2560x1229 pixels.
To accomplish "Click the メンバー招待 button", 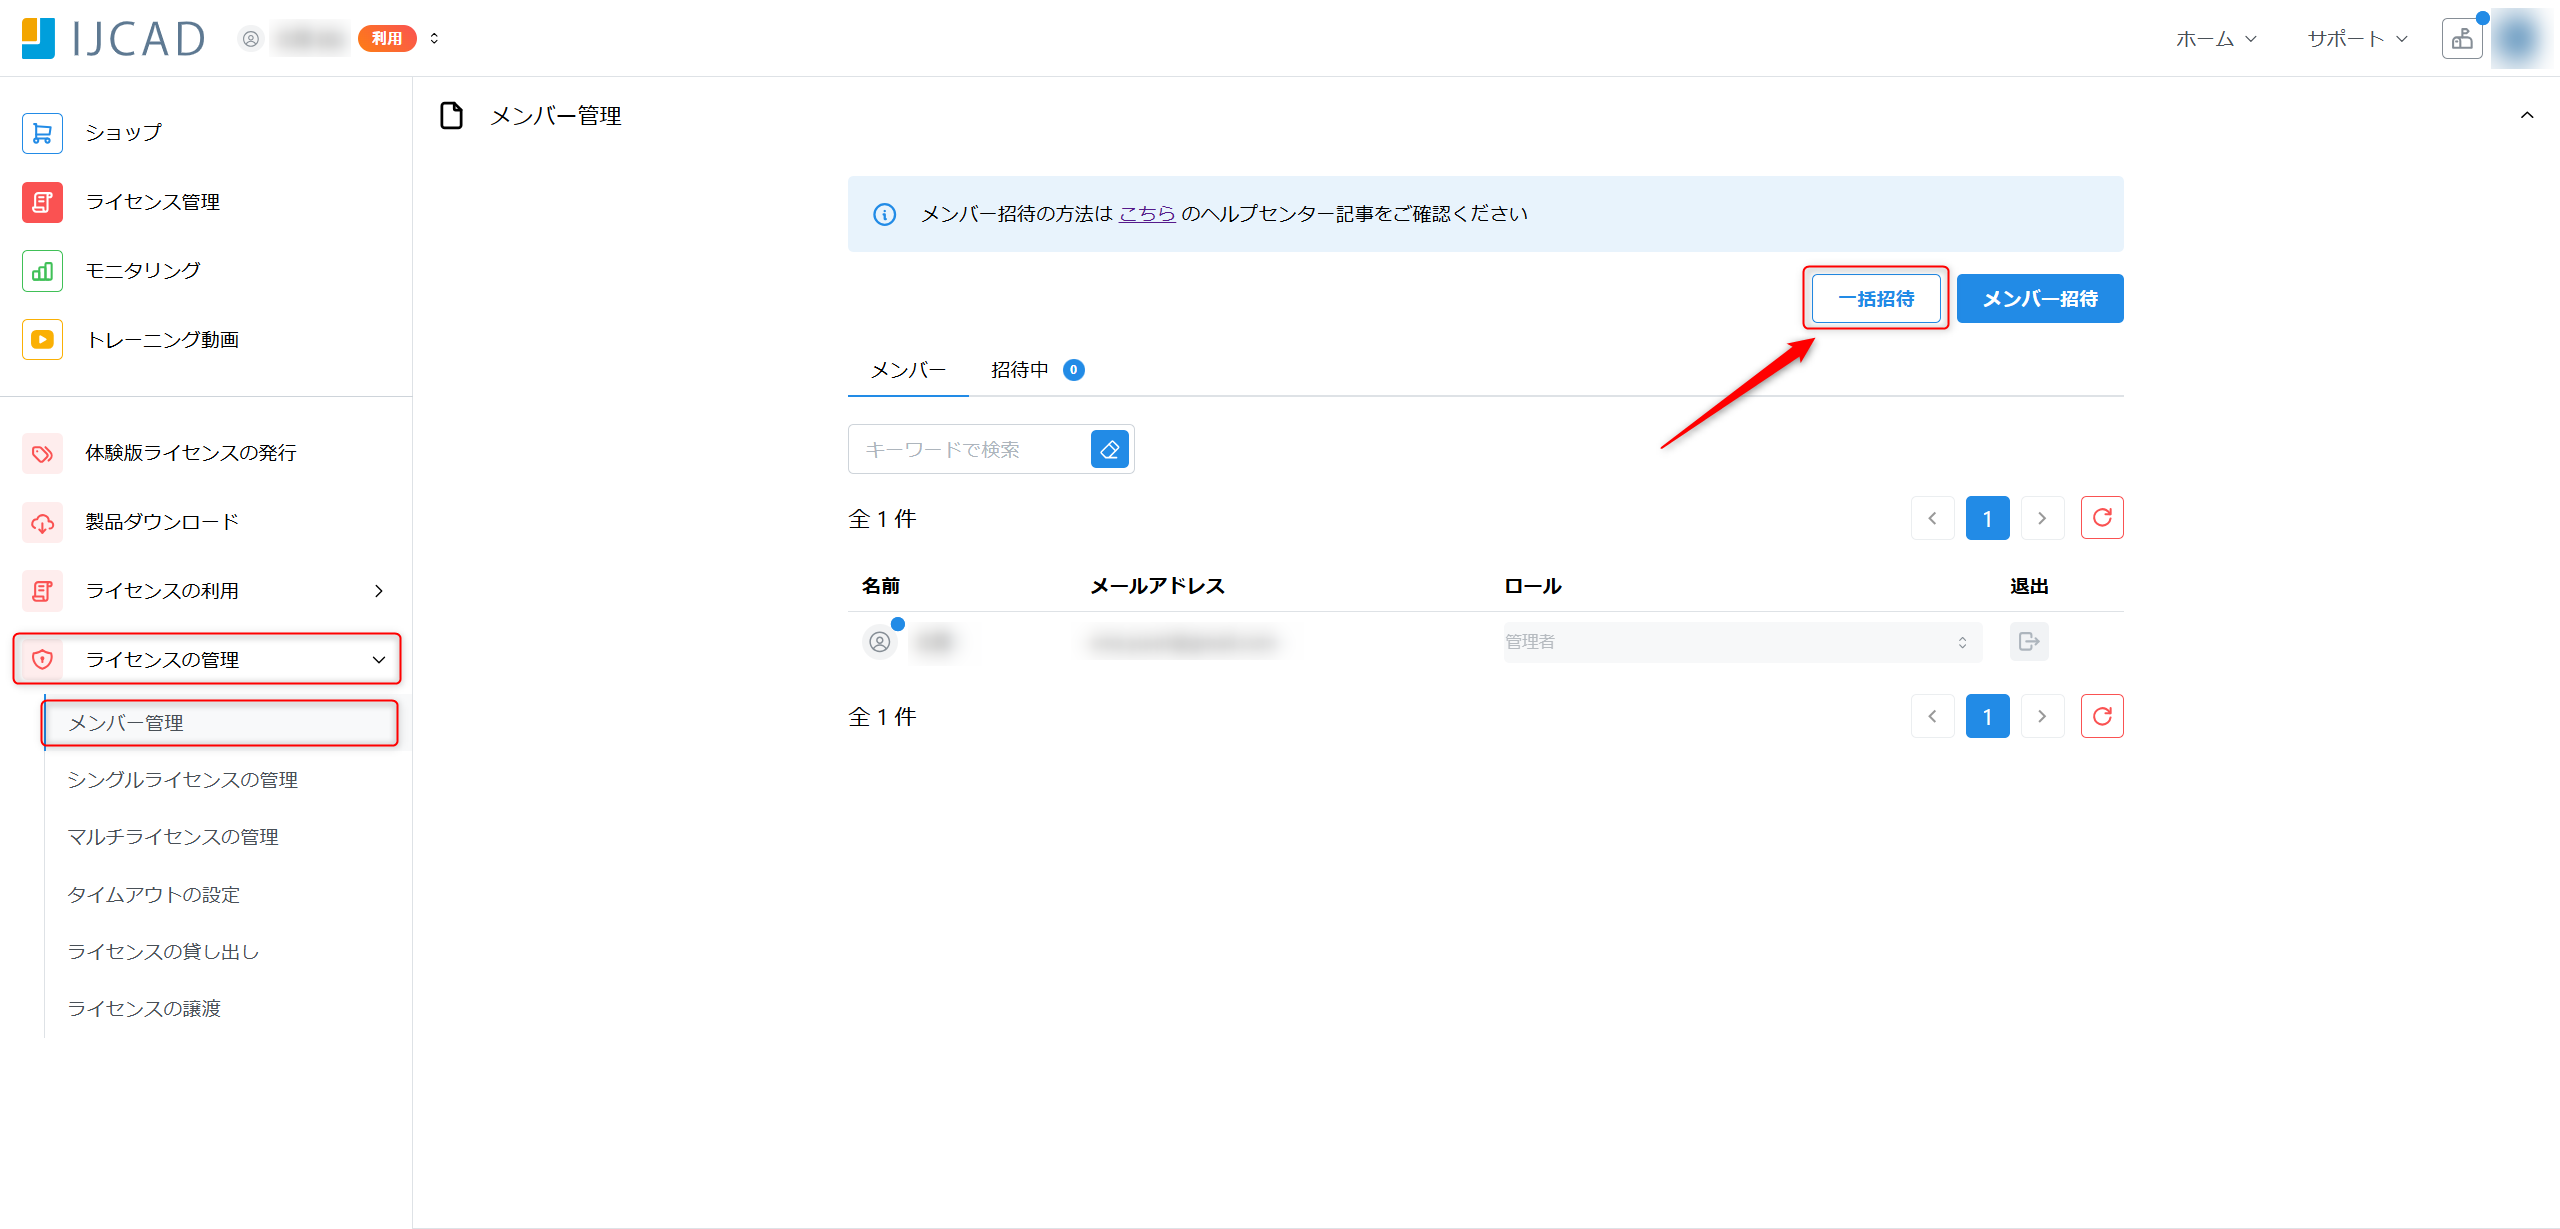I will (2040, 299).
